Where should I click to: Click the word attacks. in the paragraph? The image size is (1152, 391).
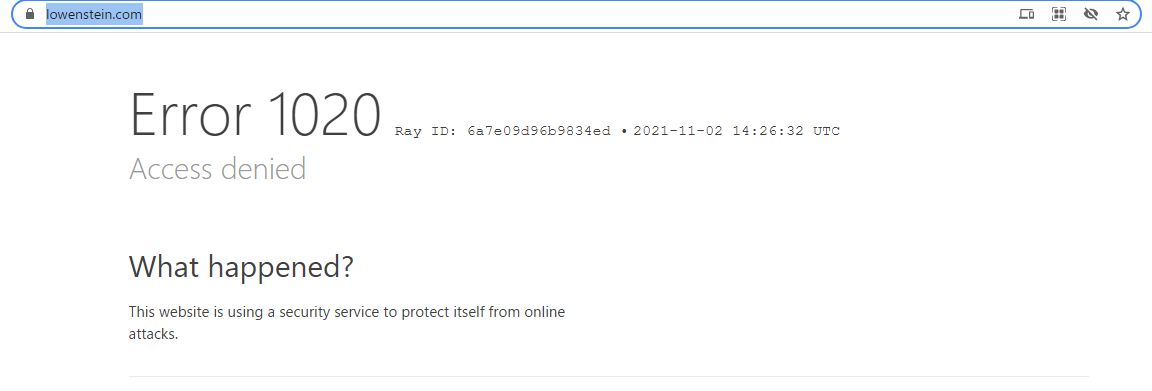coord(154,334)
